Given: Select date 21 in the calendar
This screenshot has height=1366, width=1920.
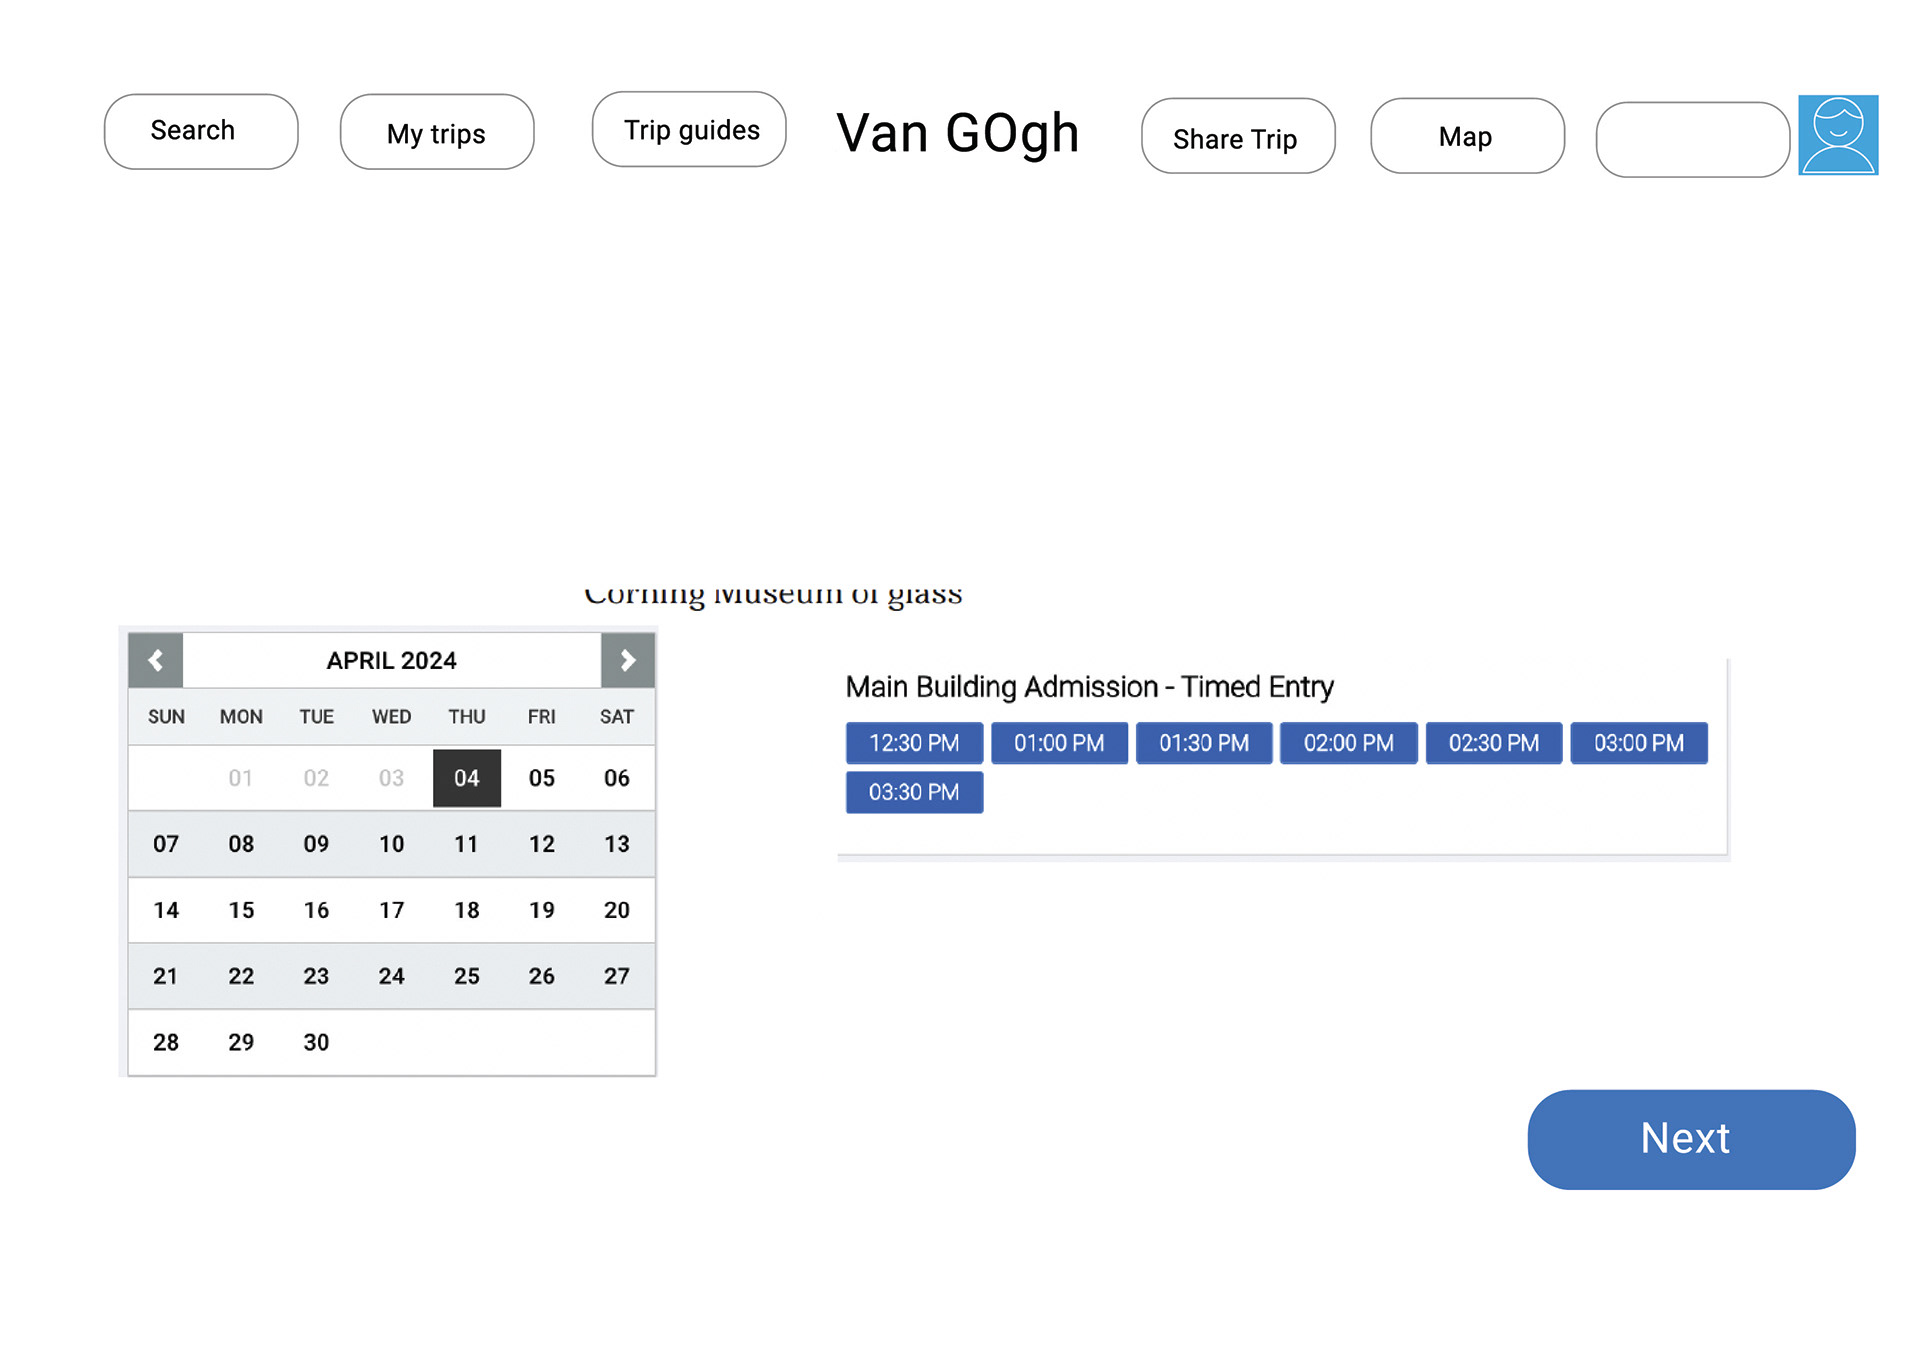Looking at the screenshot, I should point(166,976).
